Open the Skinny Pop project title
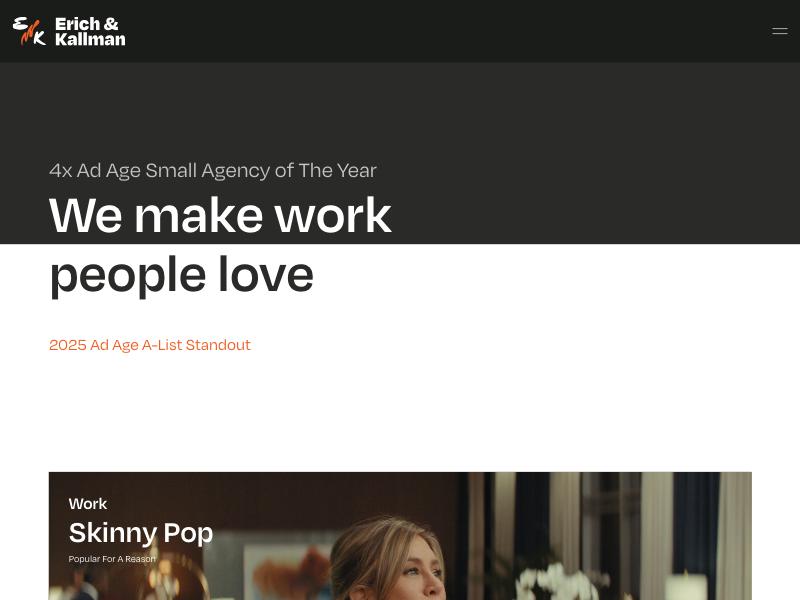Image resolution: width=800 pixels, height=600 pixels. pyautogui.click(x=141, y=533)
